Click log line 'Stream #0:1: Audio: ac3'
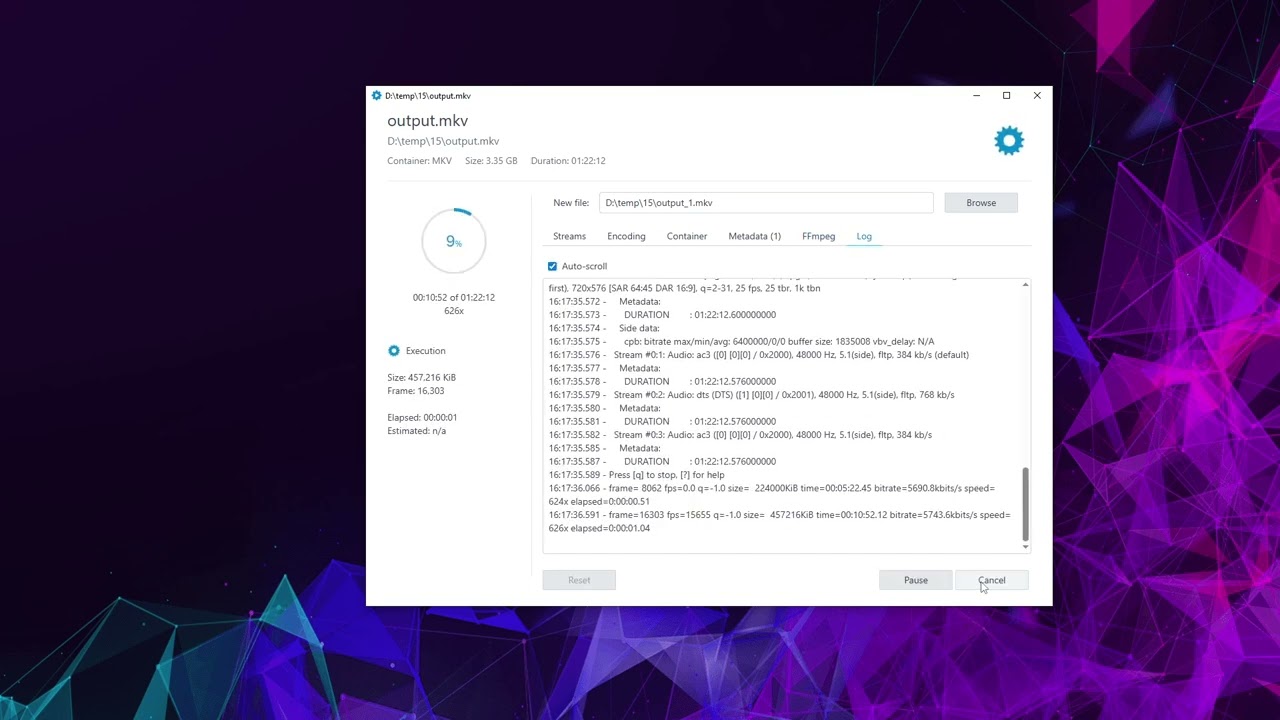 (758, 355)
